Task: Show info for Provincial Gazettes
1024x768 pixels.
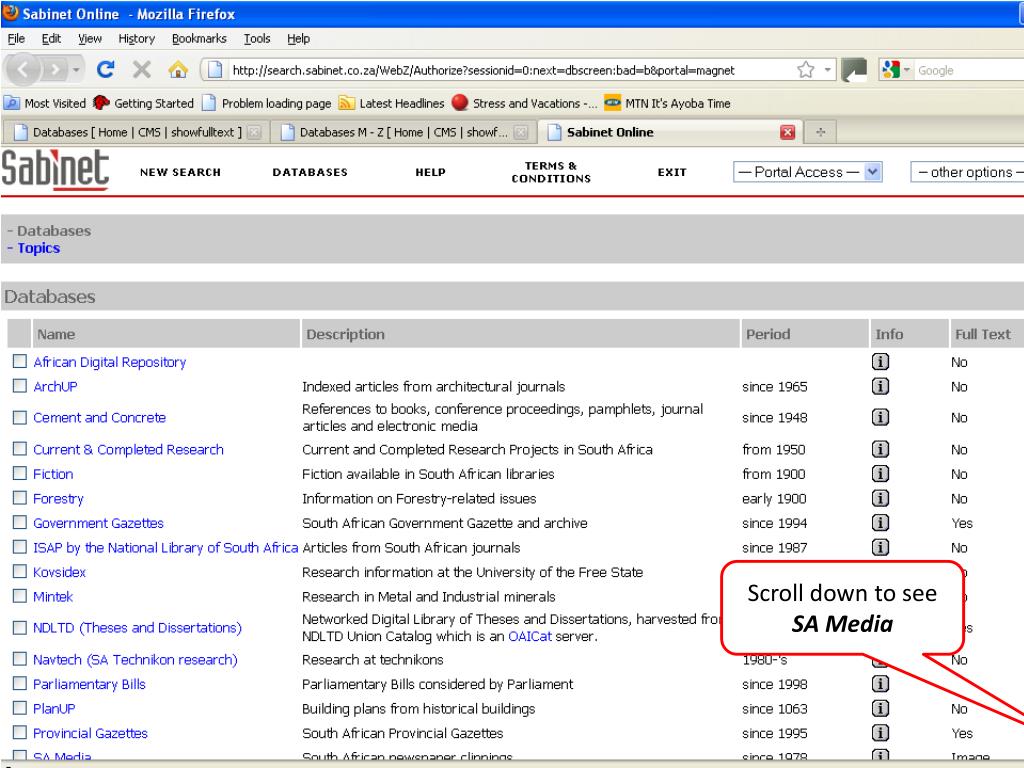Action: point(880,733)
